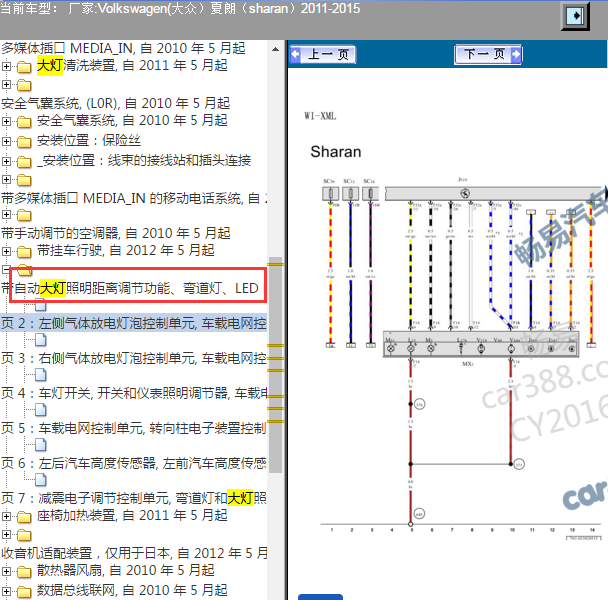The width and height of the screenshot is (608, 600).
Task: Select 带自动大灯照明距离调节功能、弯道灯、LED entry
Action: pyautogui.click(x=130, y=289)
